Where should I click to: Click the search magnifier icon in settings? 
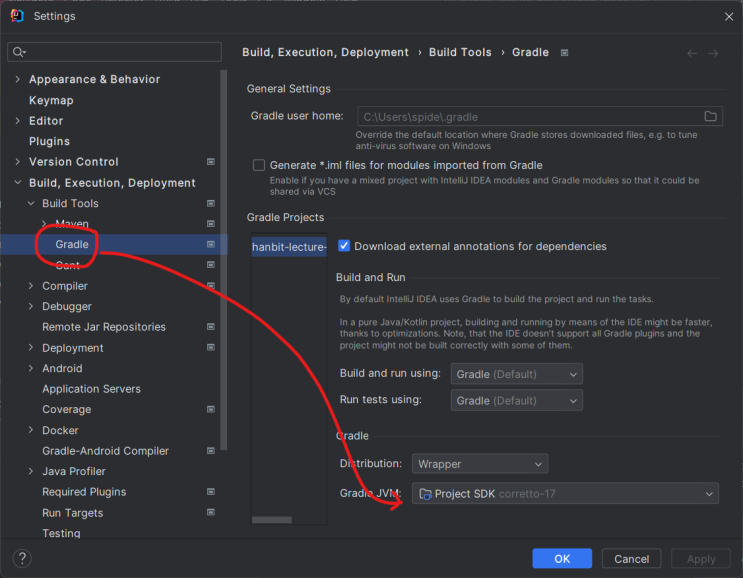click(18, 52)
